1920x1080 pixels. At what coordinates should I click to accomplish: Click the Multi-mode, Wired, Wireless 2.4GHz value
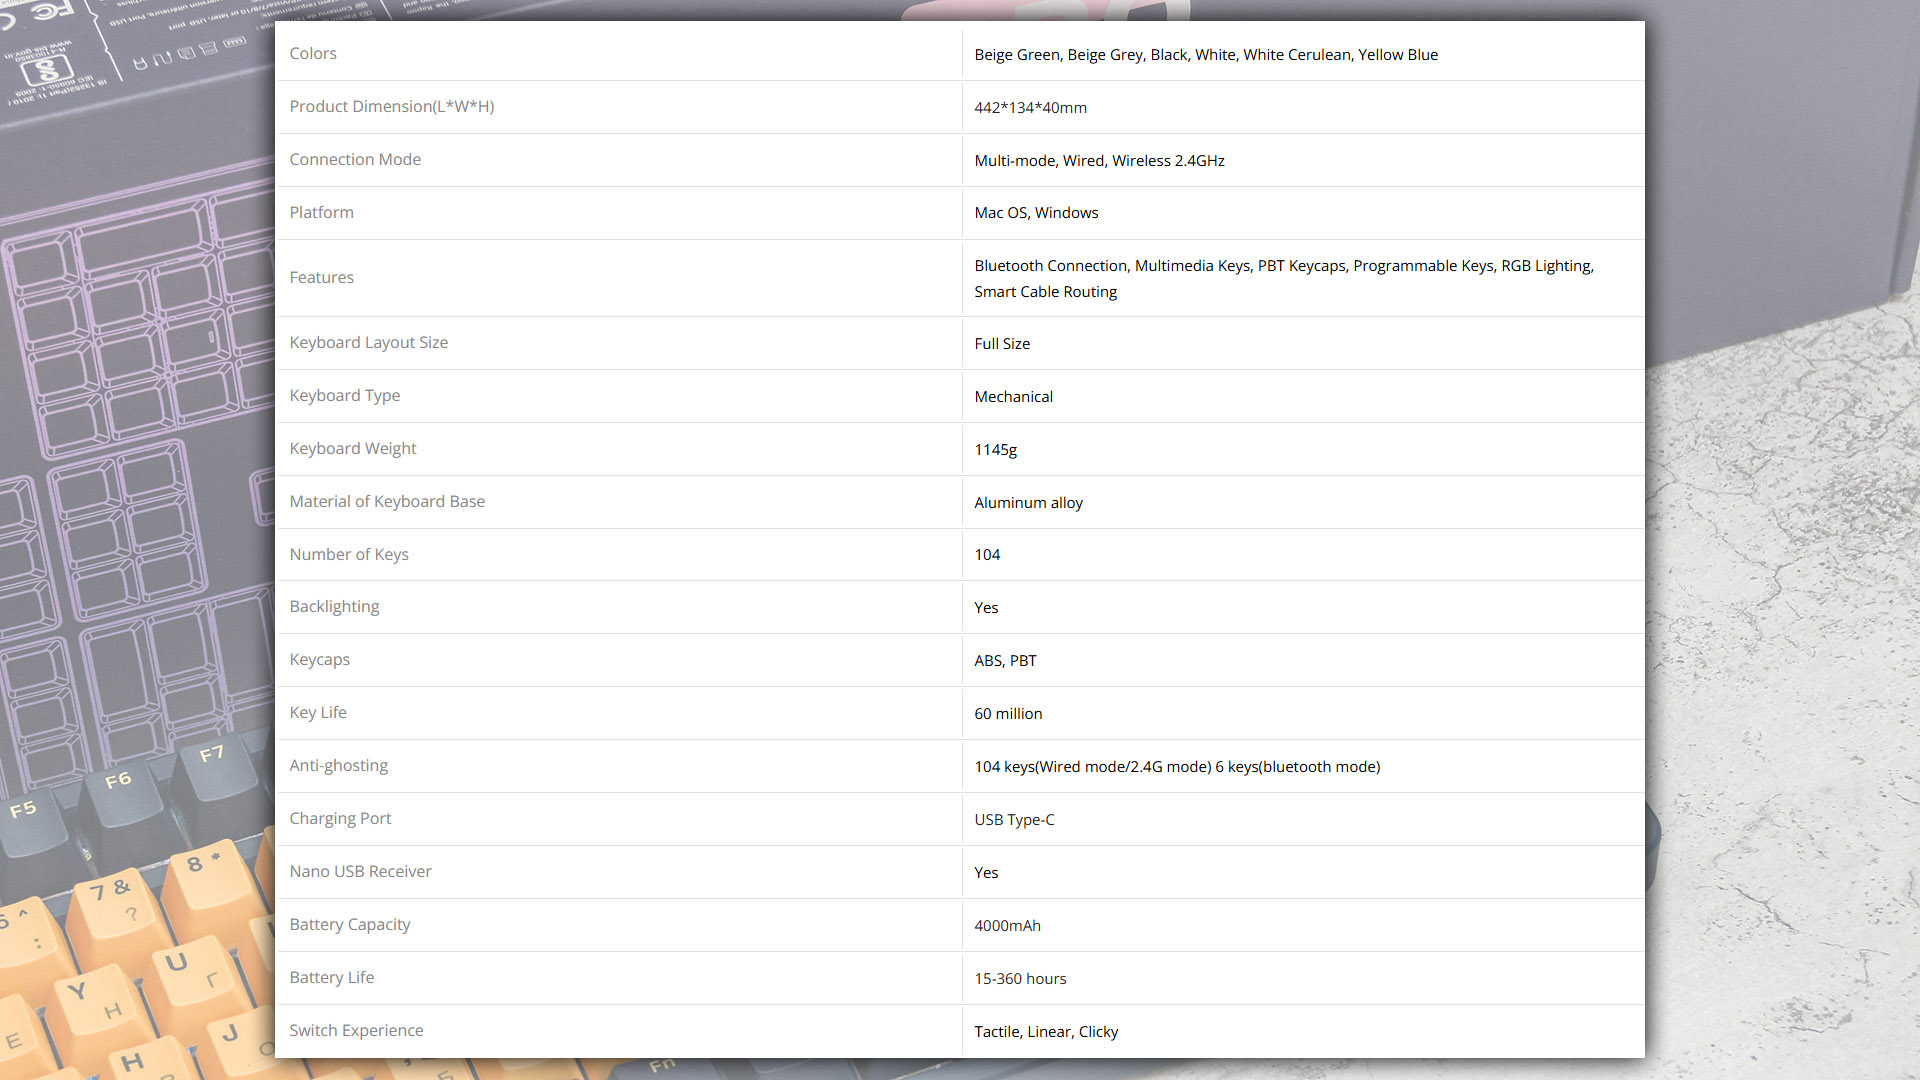1099,161
